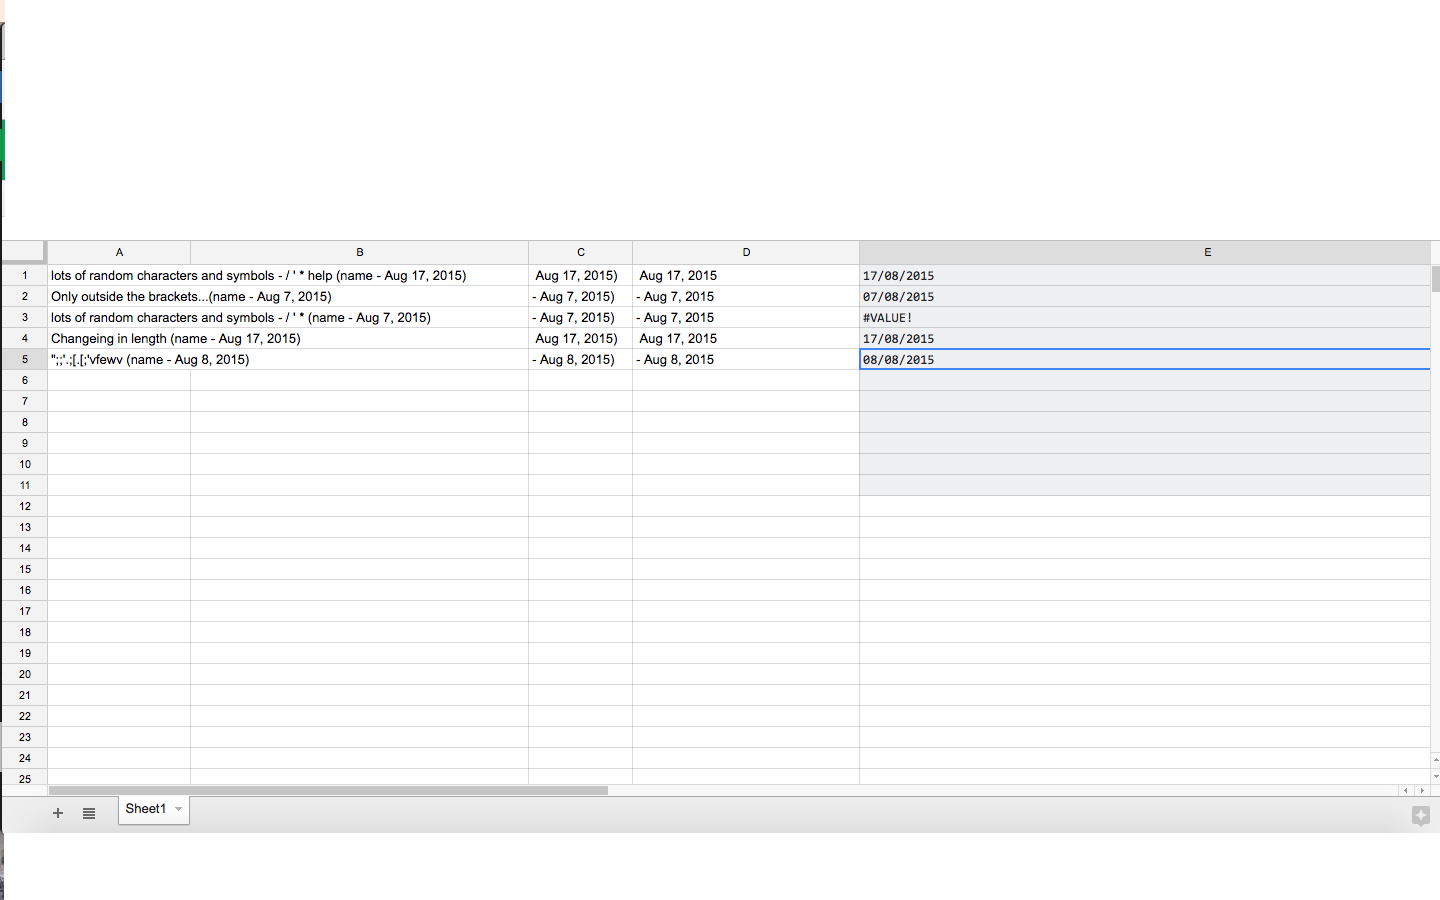Click the scroll left arrow icon

pos(1406,790)
